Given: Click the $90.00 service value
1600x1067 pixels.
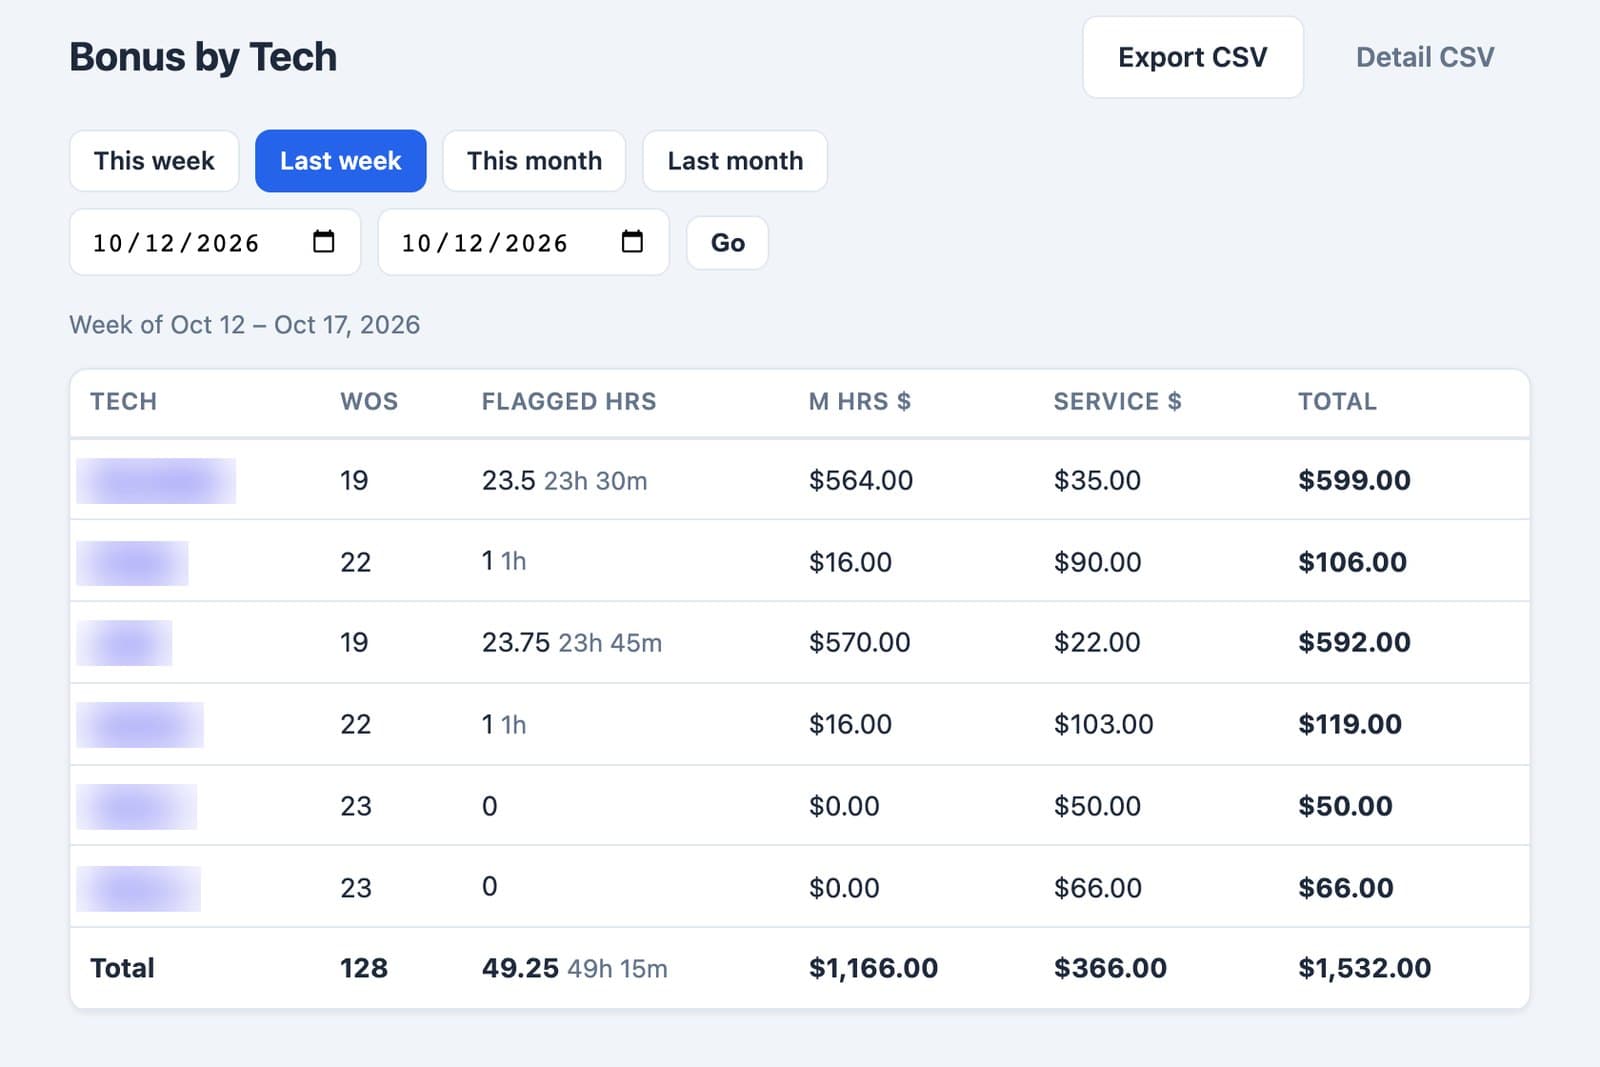Looking at the screenshot, I should [1097, 563].
